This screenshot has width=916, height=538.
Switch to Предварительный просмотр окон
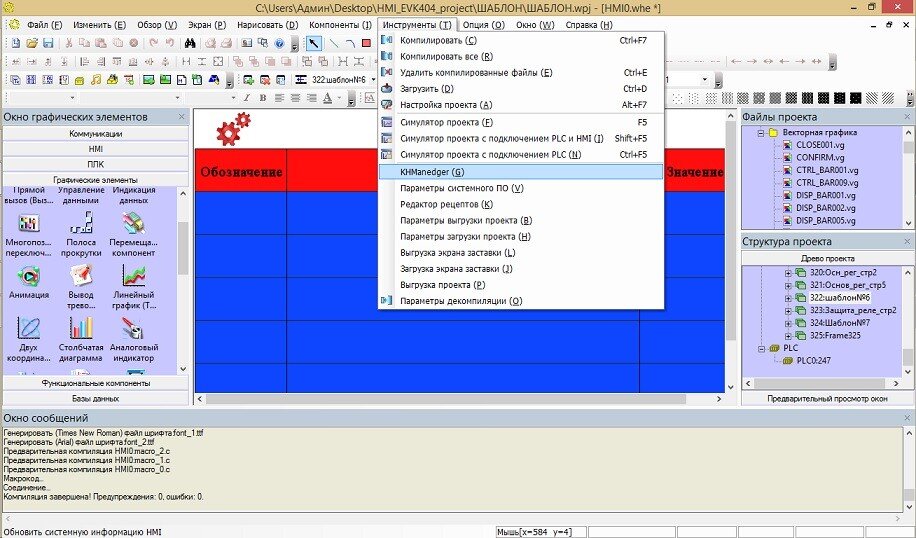[x=827, y=398]
